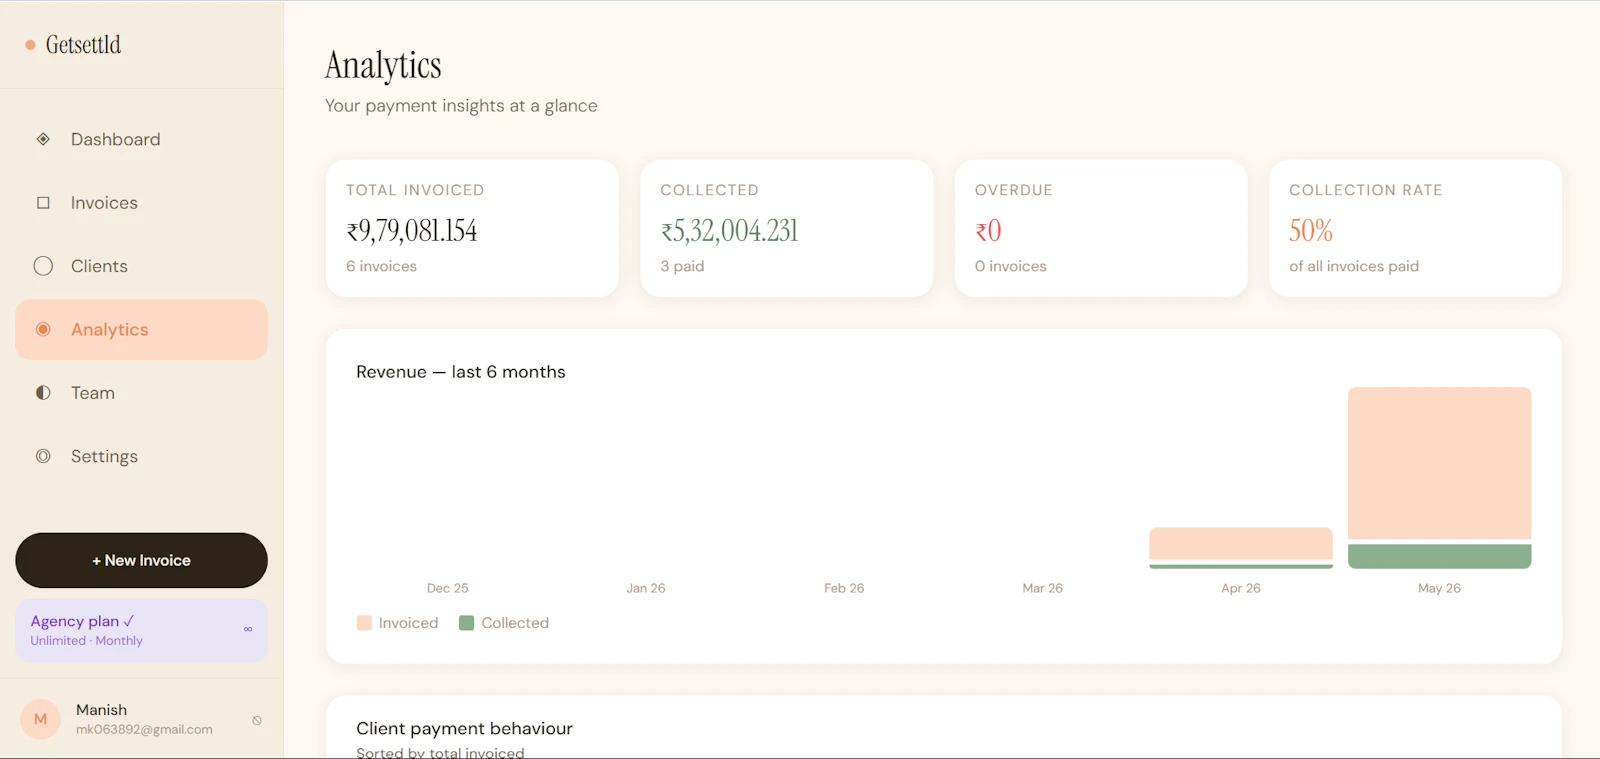Select the May 26 invoiced bar
Screen dimensions: 1600x759
(1439, 463)
